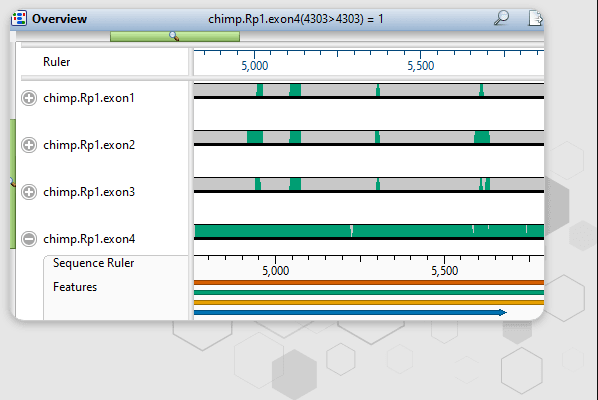Image resolution: width=598 pixels, height=400 pixels.
Task: Click the zoom icon on green slider
Action: tap(174, 36)
